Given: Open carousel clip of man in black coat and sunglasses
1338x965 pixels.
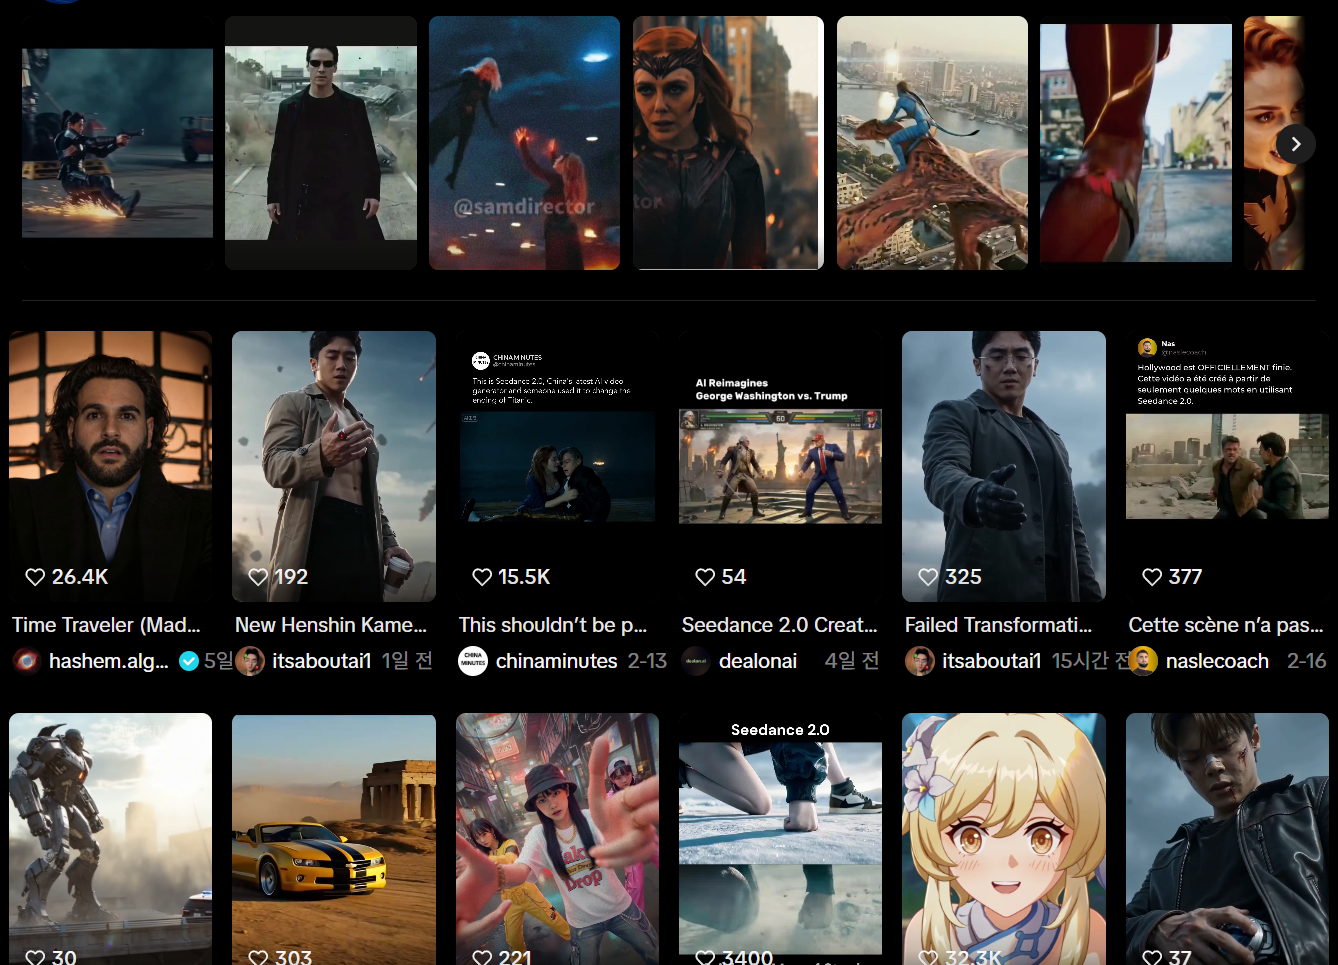Looking at the screenshot, I should [x=321, y=143].
